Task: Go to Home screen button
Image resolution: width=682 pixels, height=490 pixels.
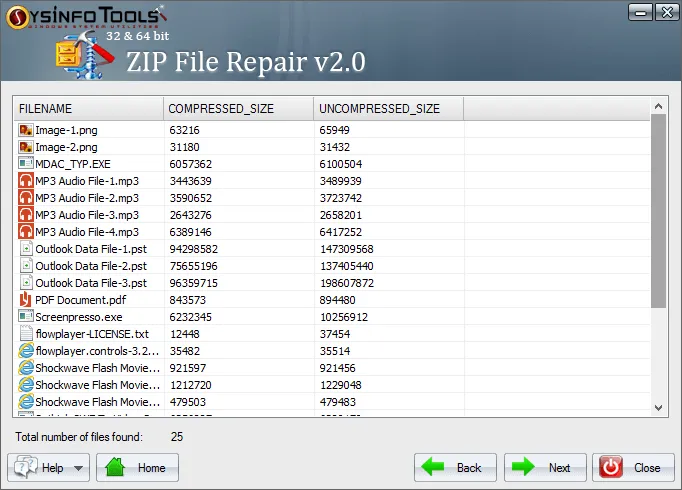Action: tap(137, 467)
